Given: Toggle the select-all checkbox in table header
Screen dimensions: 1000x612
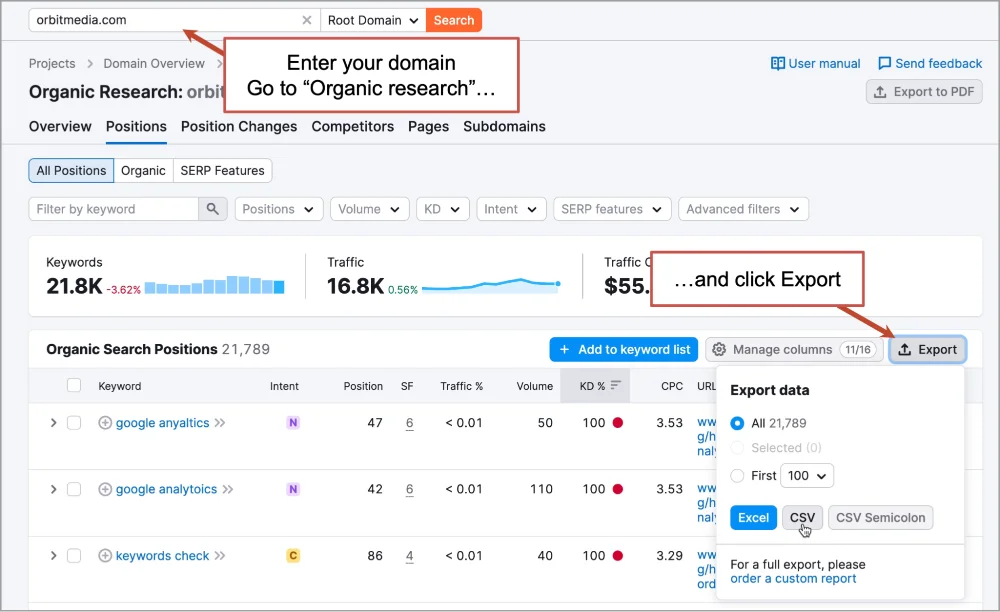Looking at the screenshot, I should [74, 385].
